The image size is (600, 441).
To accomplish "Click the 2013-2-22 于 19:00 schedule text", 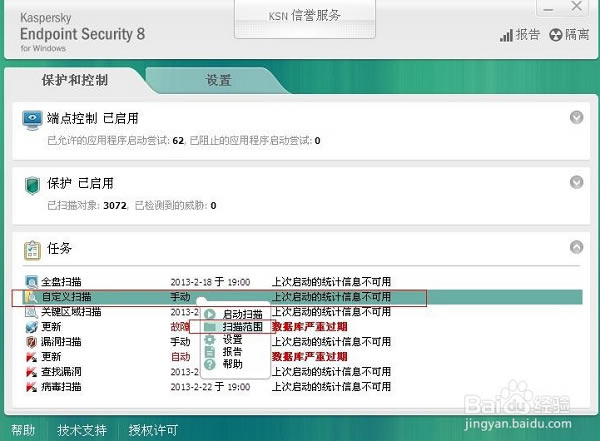I will tap(210, 387).
